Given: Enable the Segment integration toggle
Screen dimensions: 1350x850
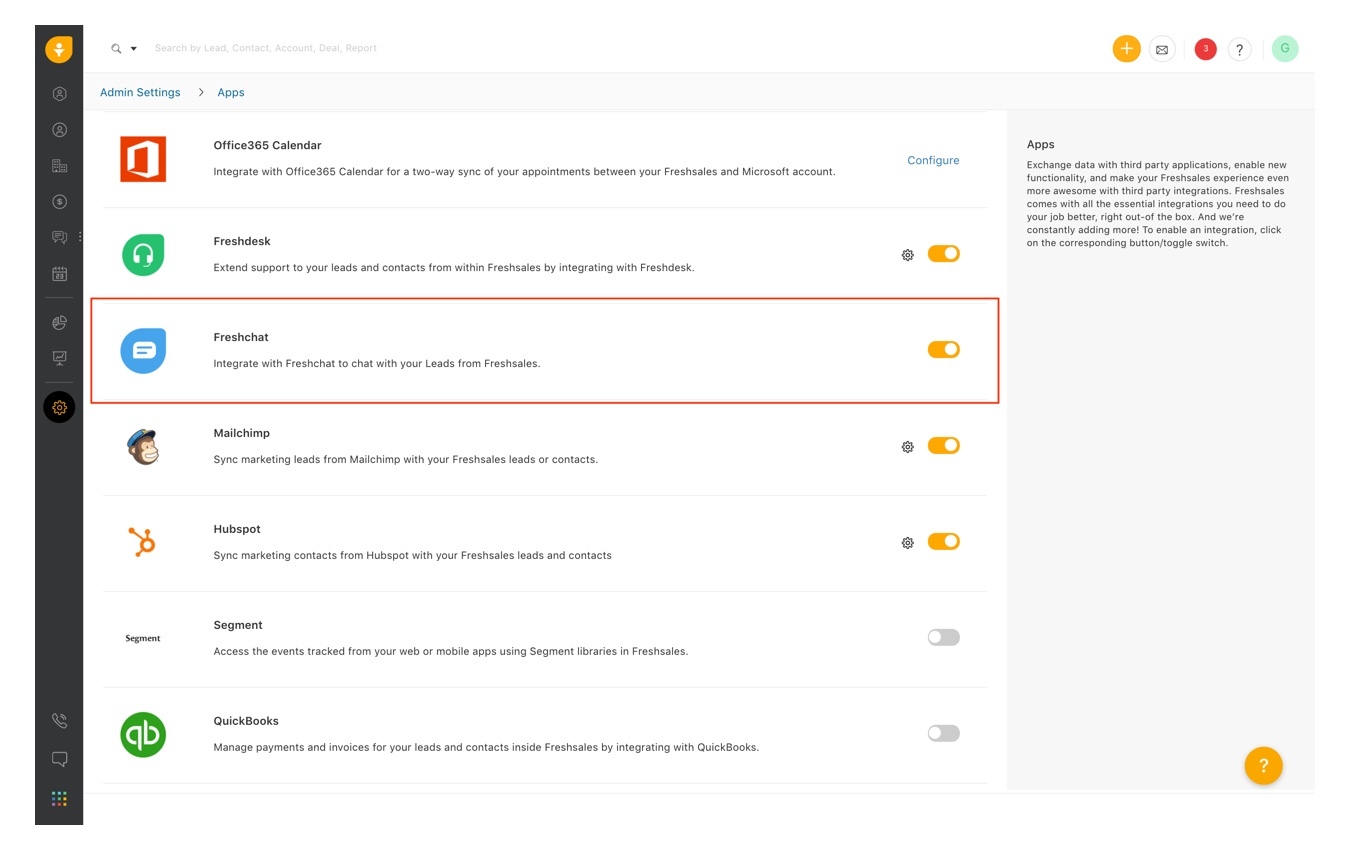Looking at the screenshot, I should click(x=943, y=637).
